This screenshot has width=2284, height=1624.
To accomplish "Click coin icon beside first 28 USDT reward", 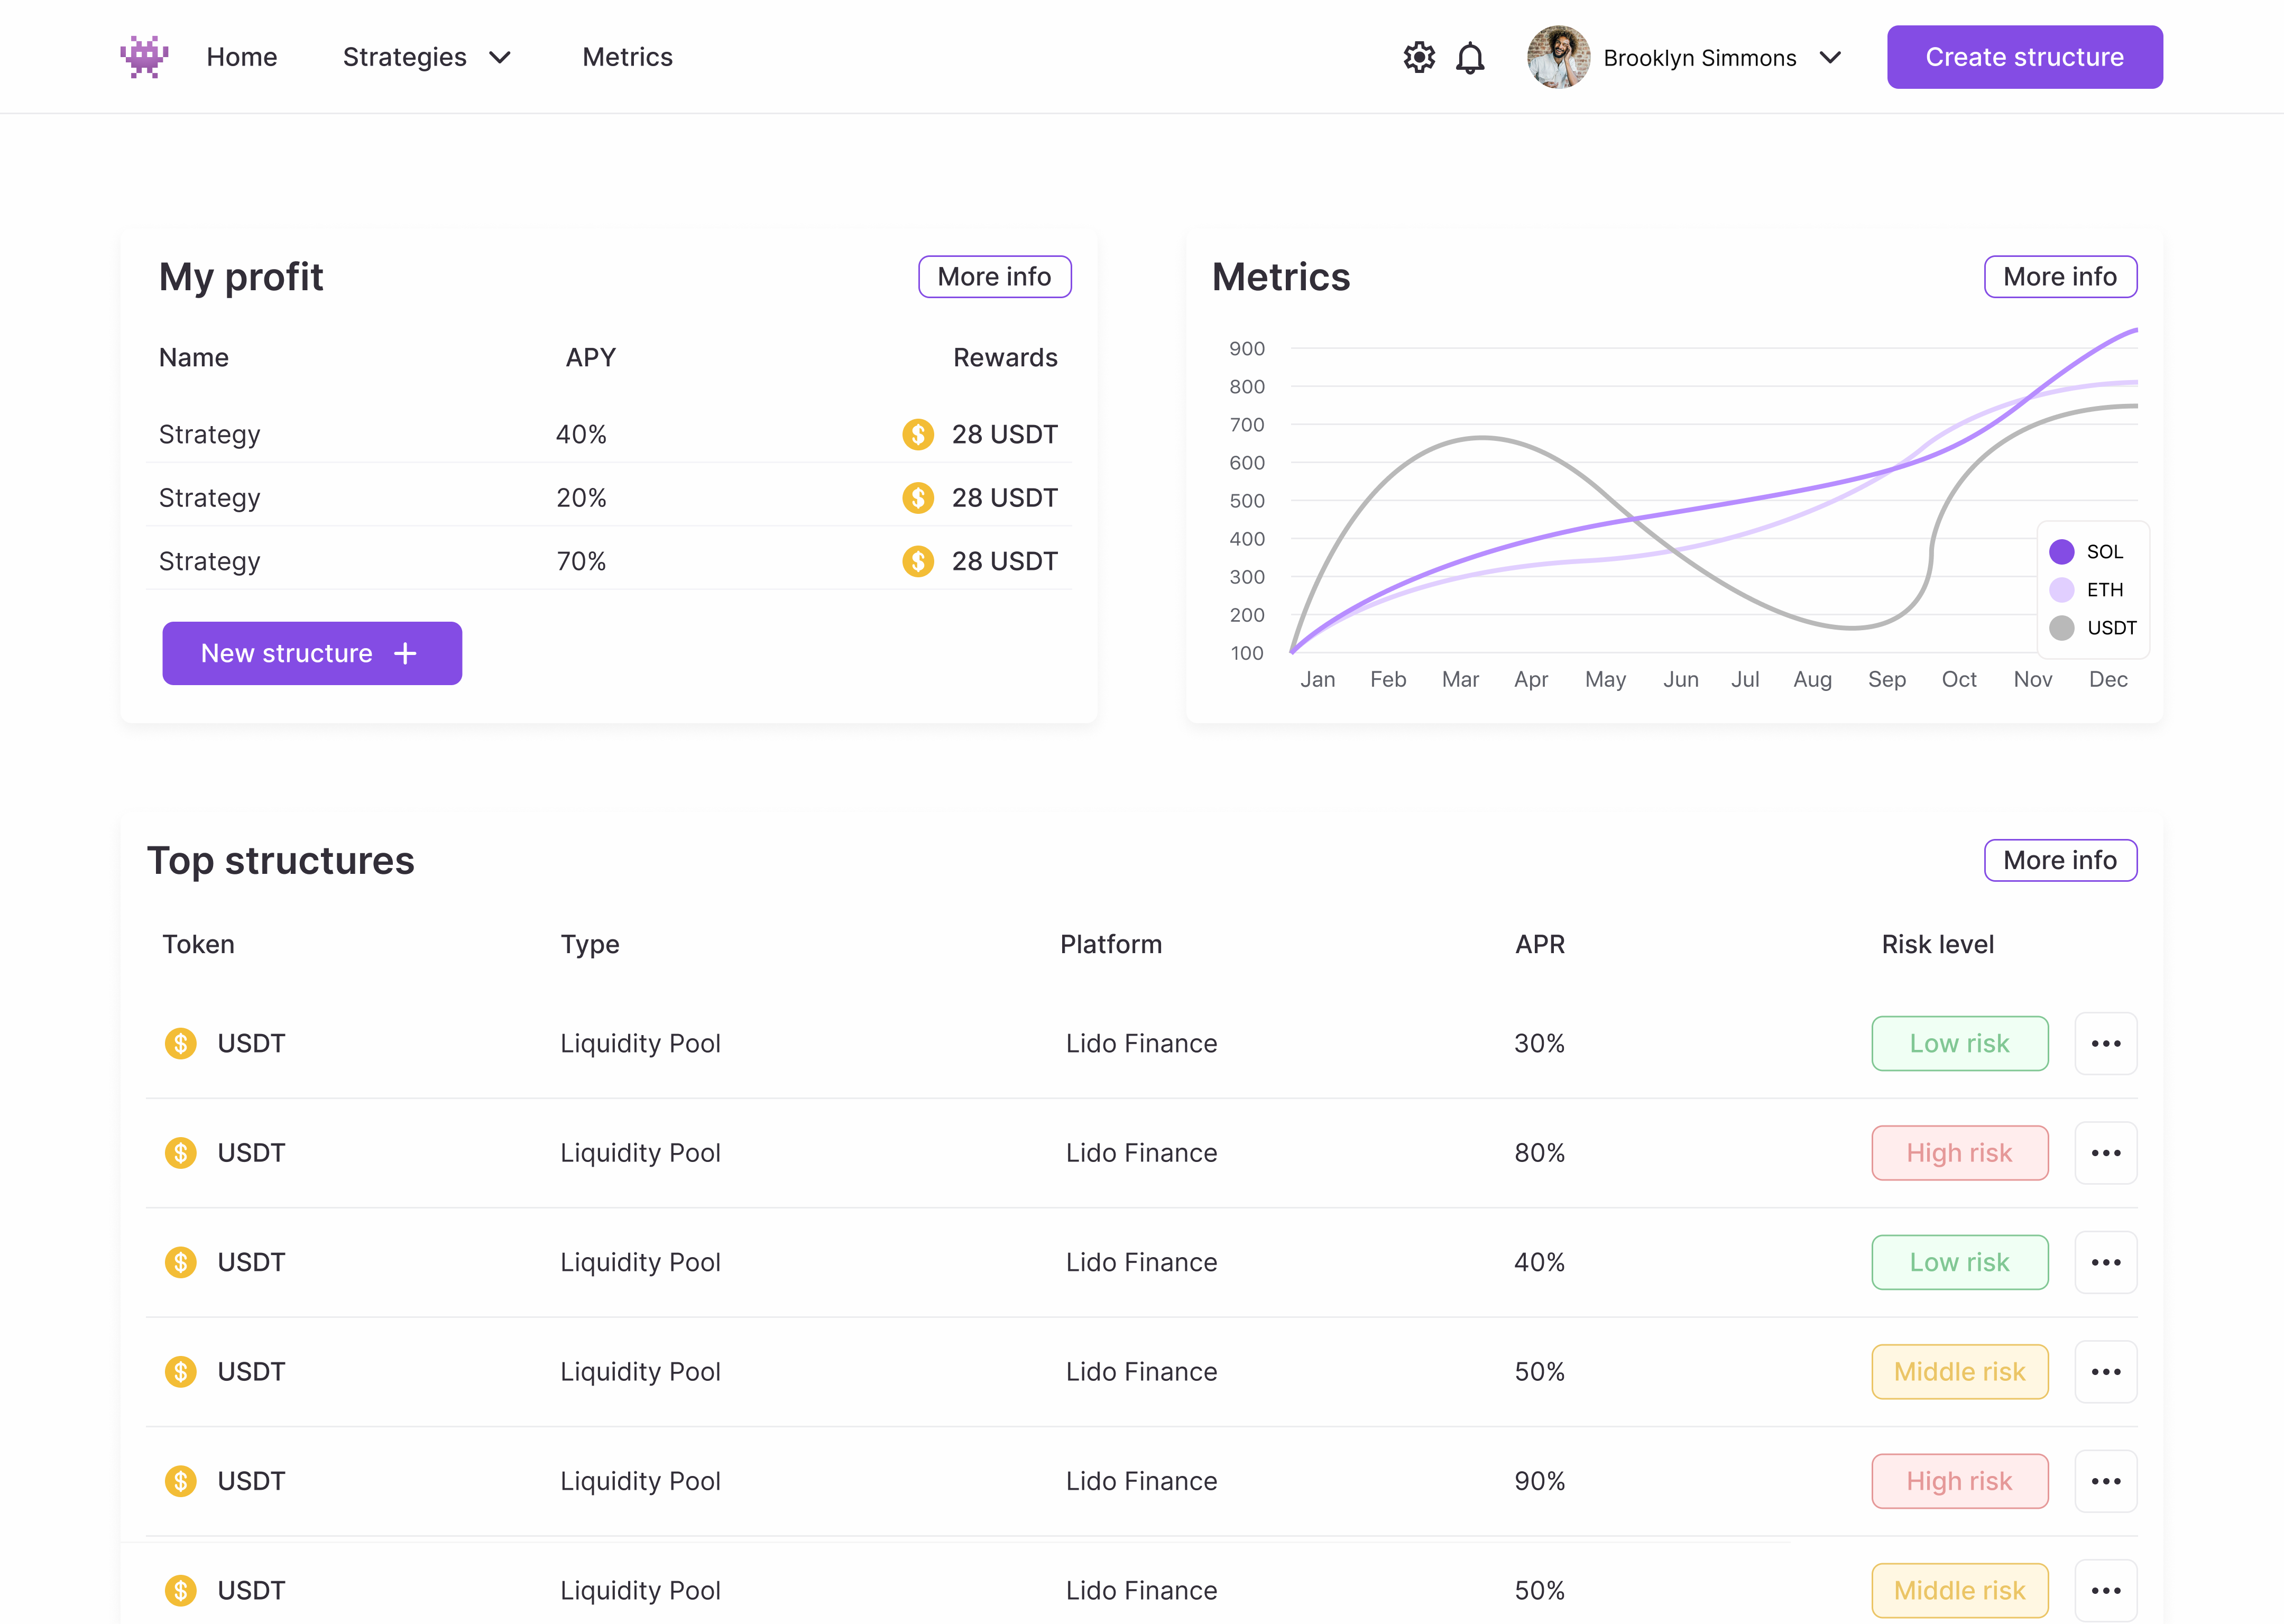I will pyautogui.click(x=917, y=434).
